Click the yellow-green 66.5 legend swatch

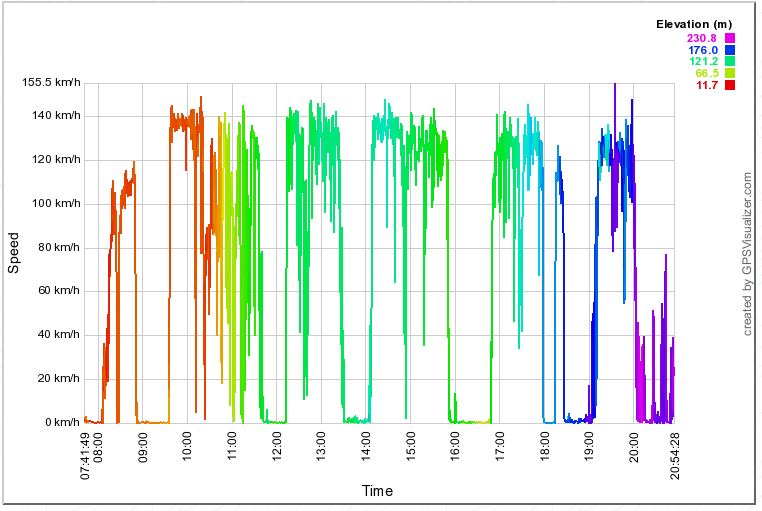(x=730, y=74)
